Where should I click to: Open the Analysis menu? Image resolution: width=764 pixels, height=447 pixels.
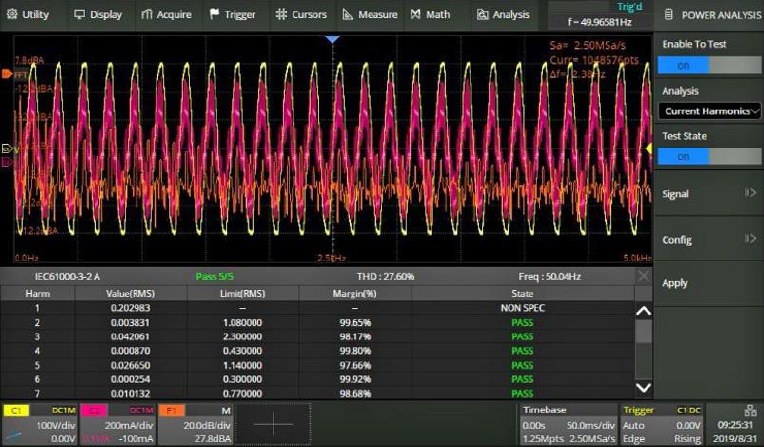(x=503, y=15)
